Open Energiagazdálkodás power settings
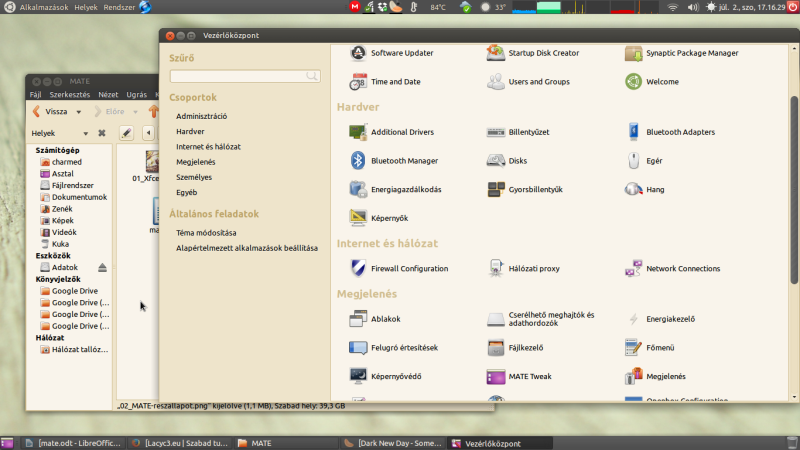This screenshot has width=800, height=450. [x=395, y=189]
